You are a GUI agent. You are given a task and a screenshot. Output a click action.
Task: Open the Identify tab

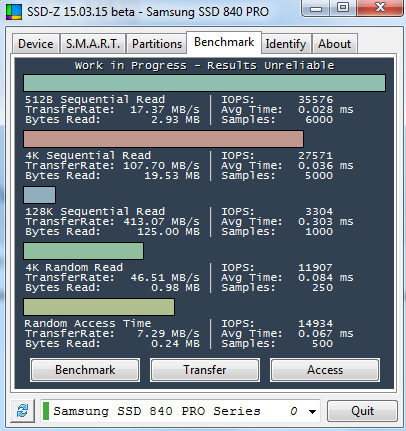(x=286, y=44)
